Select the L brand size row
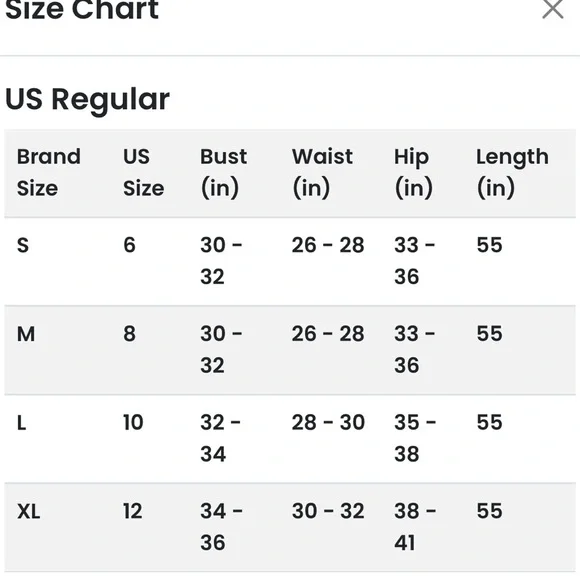The height and width of the screenshot is (580, 580). tap(290, 439)
